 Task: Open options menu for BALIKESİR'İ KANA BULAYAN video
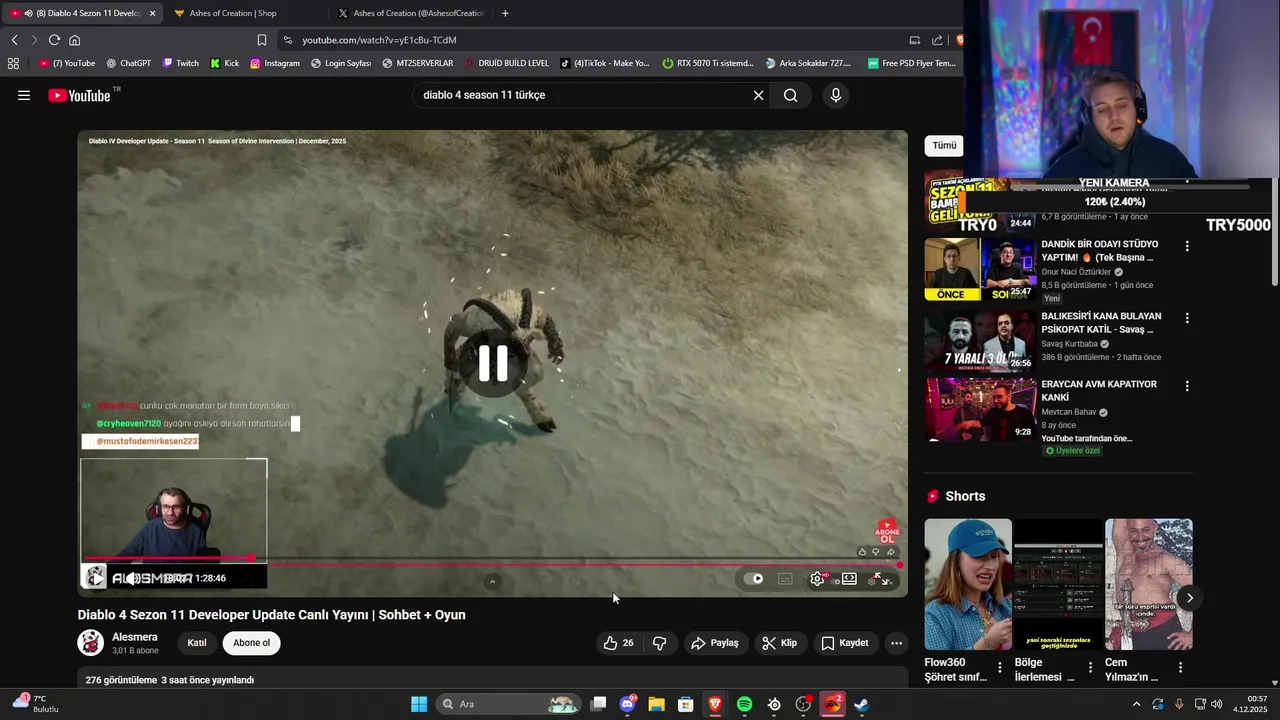click(1187, 318)
